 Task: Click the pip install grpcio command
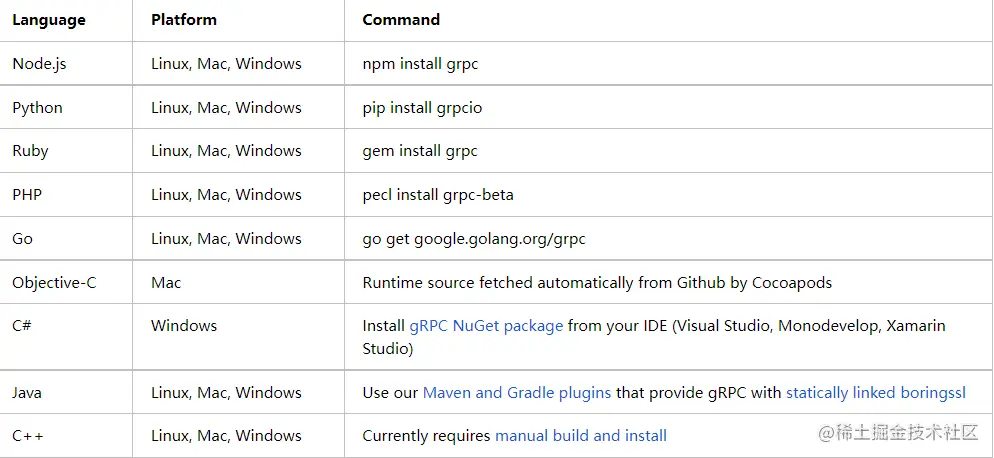[x=422, y=108]
